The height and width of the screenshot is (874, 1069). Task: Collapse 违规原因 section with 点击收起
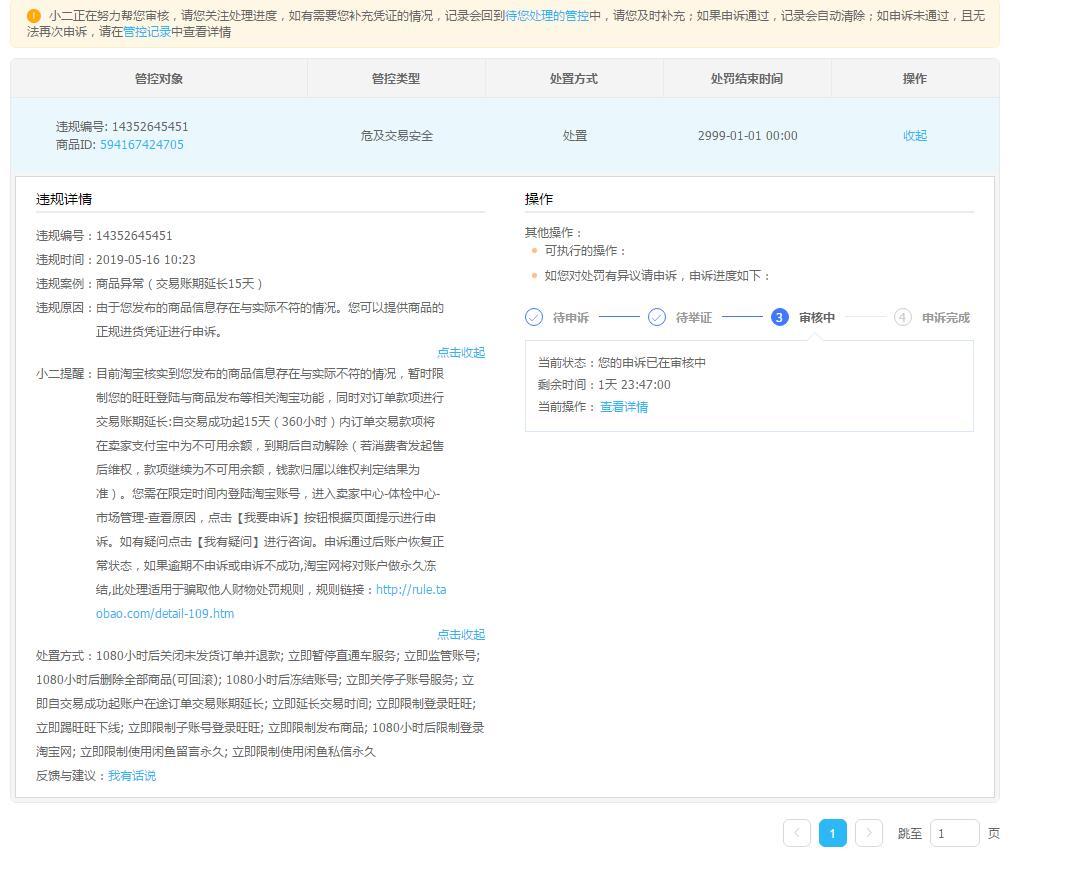(x=461, y=352)
